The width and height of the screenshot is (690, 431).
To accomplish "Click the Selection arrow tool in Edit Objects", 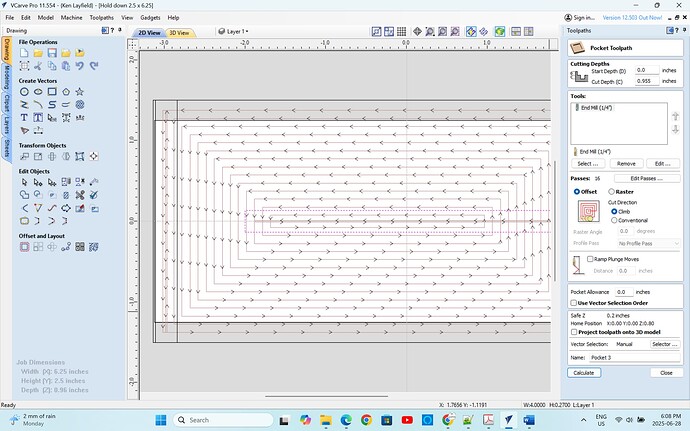I will [x=24, y=182].
